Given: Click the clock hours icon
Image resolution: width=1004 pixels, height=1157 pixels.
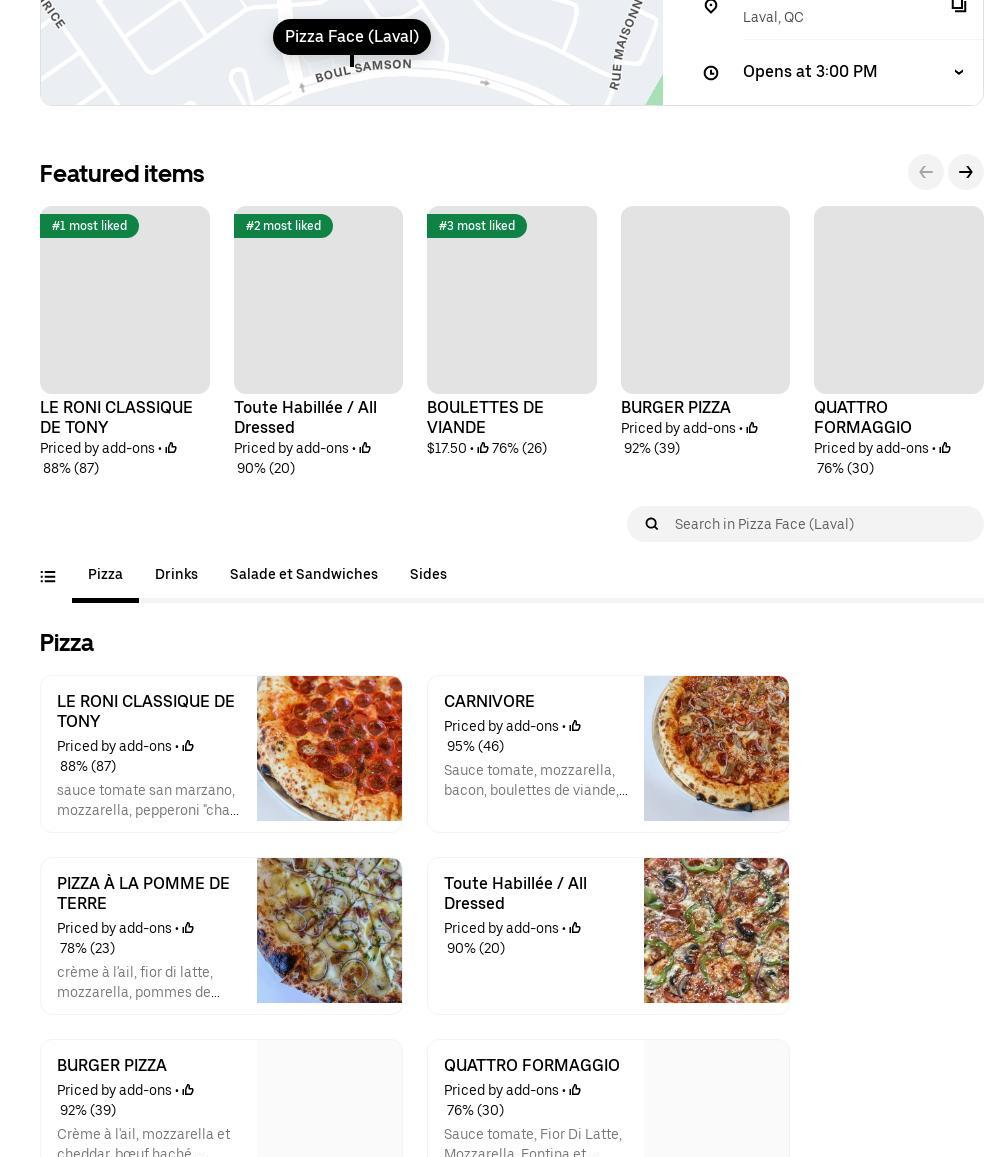Looking at the screenshot, I should 711,73.
